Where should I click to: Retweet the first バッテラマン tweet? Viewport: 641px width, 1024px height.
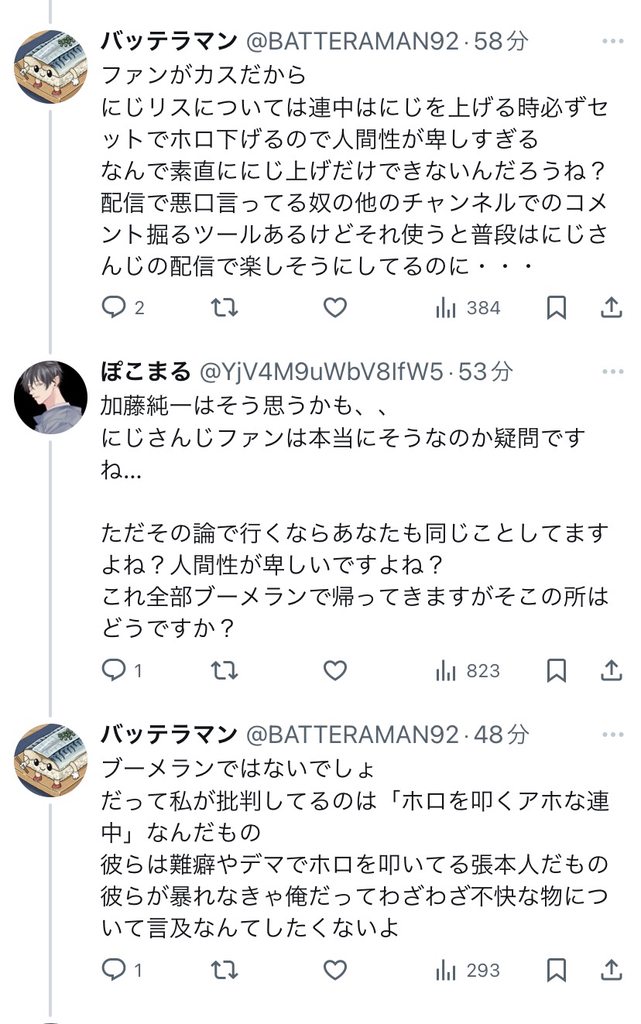pos(225,307)
